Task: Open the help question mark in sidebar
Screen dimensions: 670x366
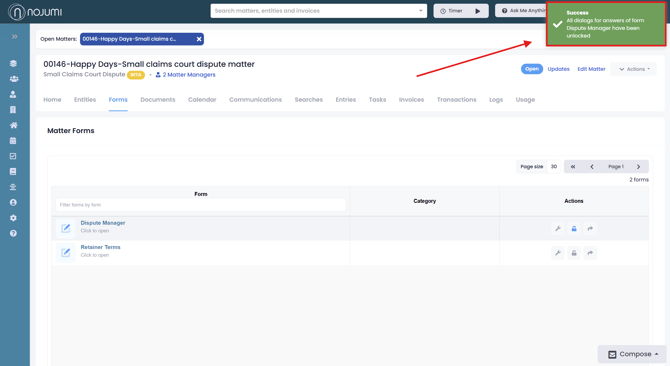Action: click(x=13, y=233)
